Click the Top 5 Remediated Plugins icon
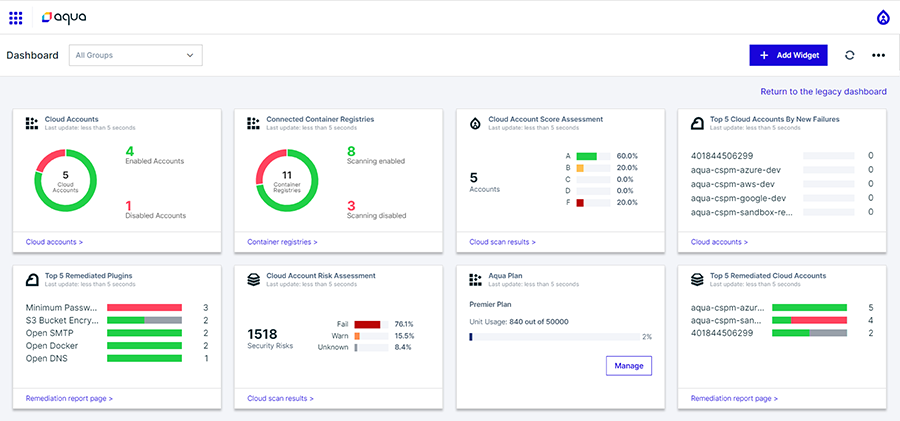Screen dimensions: 900x421 [32, 280]
